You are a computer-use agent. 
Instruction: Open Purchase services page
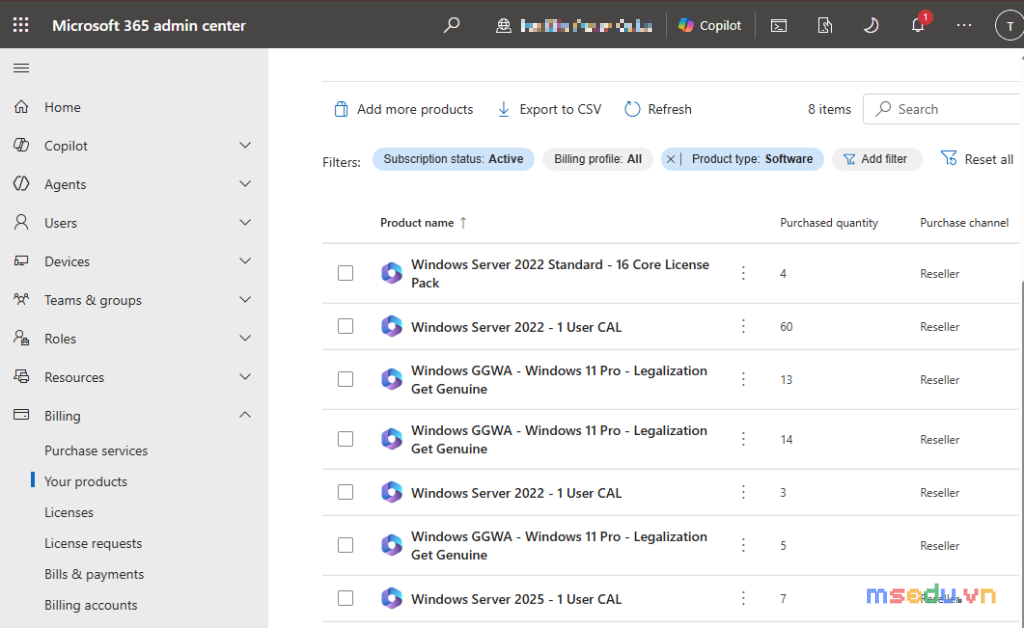coord(96,450)
